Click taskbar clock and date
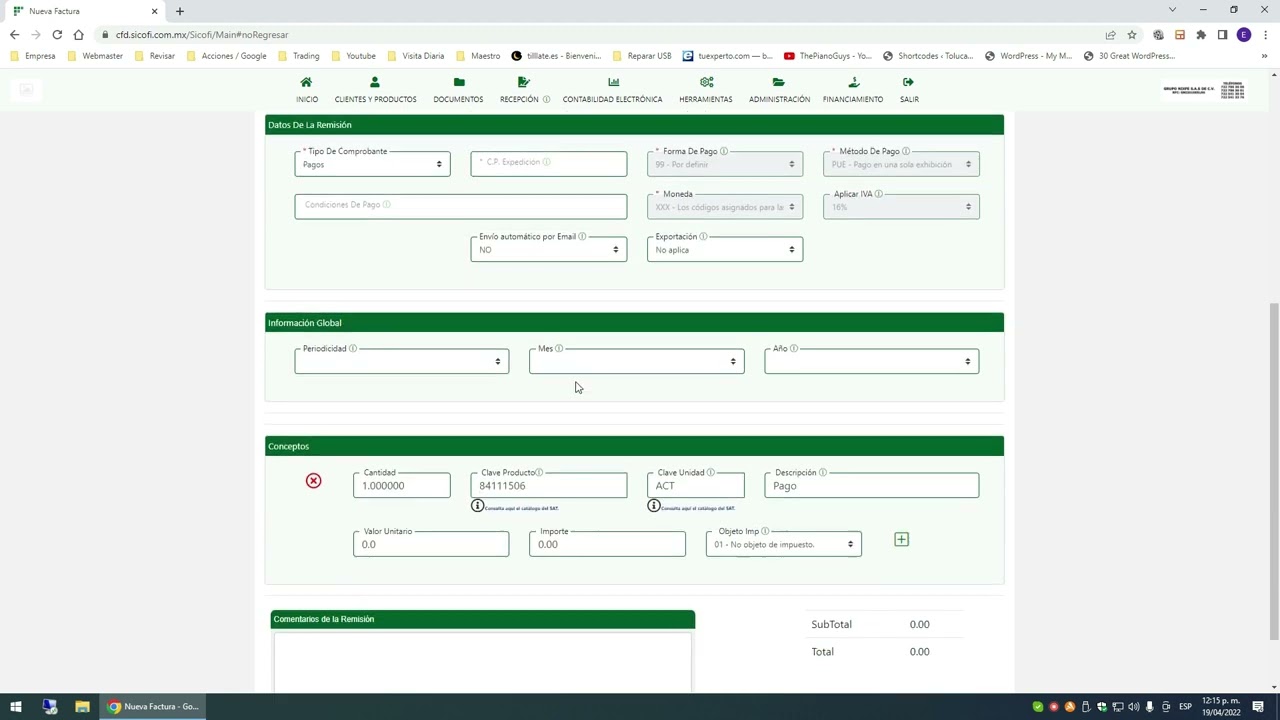The height and width of the screenshot is (720, 1280). pyautogui.click(x=1221, y=707)
